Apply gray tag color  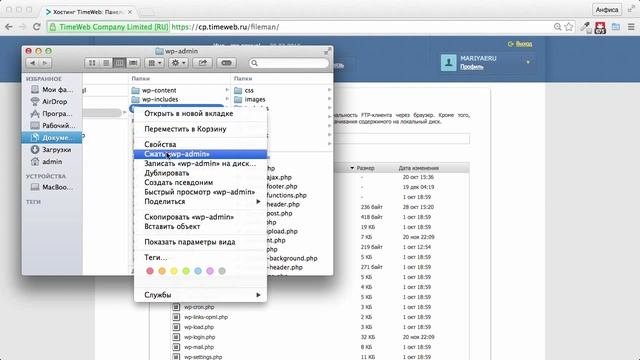[222, 271]
